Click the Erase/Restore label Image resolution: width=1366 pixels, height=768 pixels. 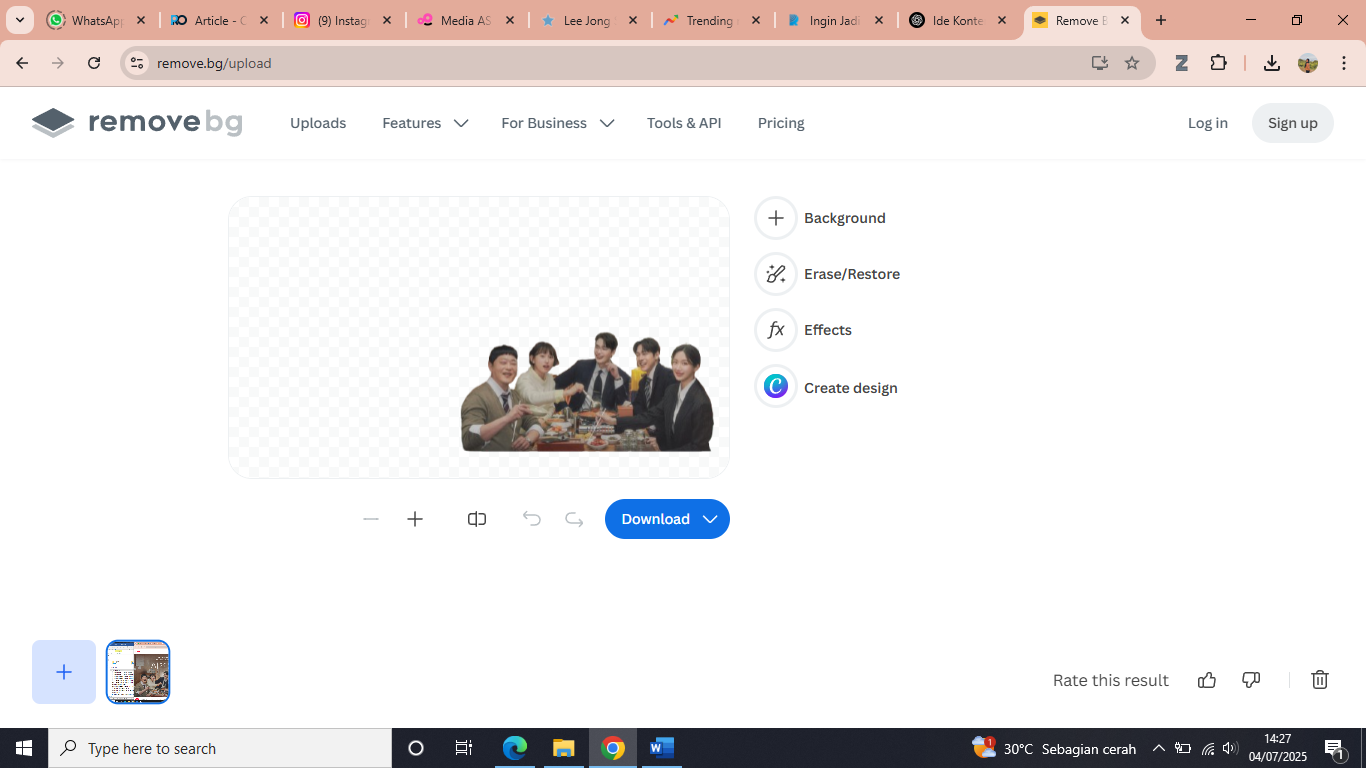coord(852,274)
